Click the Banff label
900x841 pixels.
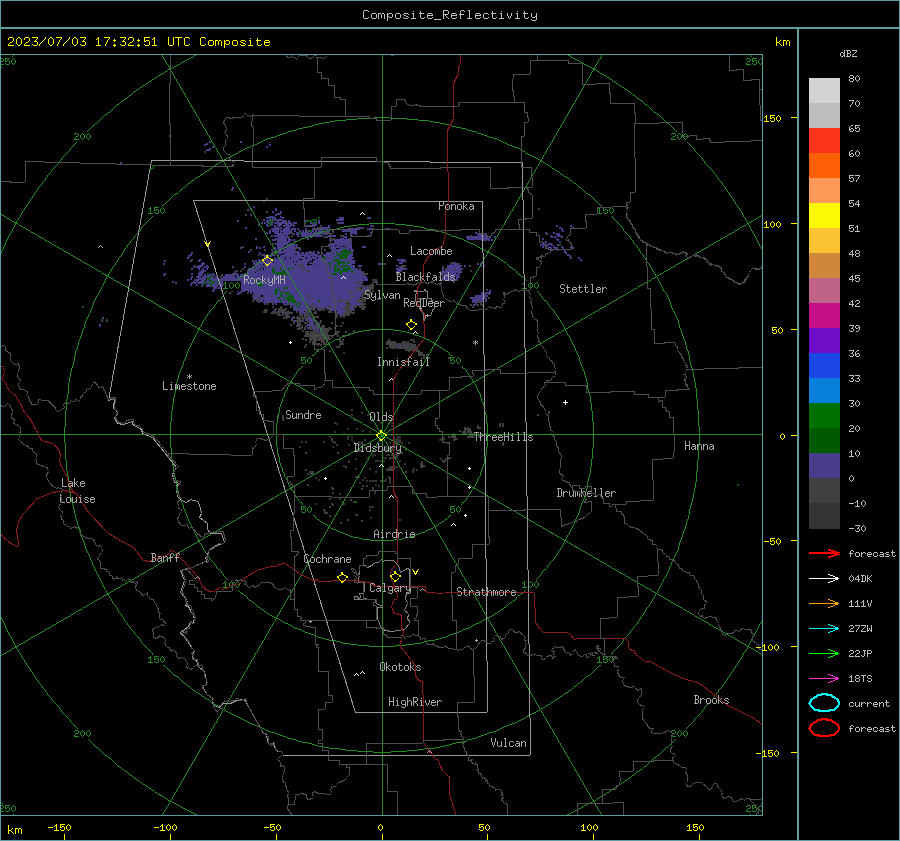[x=165, y=557]
